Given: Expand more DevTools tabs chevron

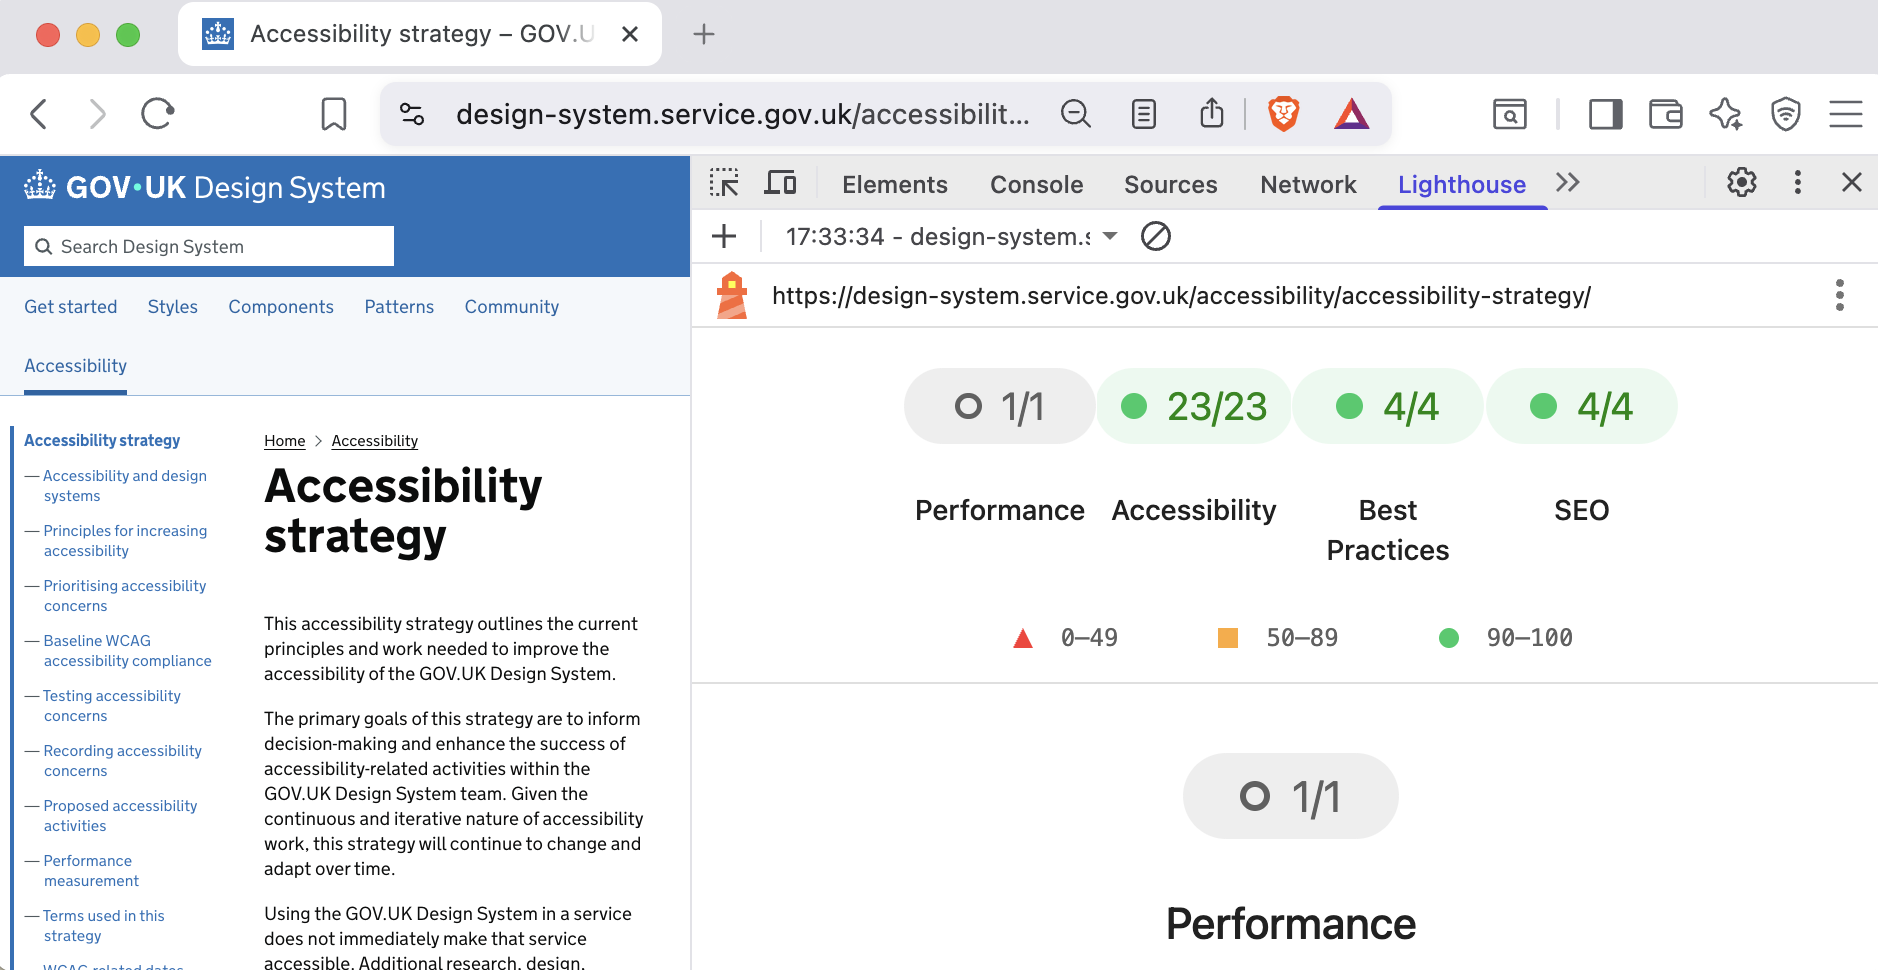Looking at the screenshot, I should (1567, 183).
